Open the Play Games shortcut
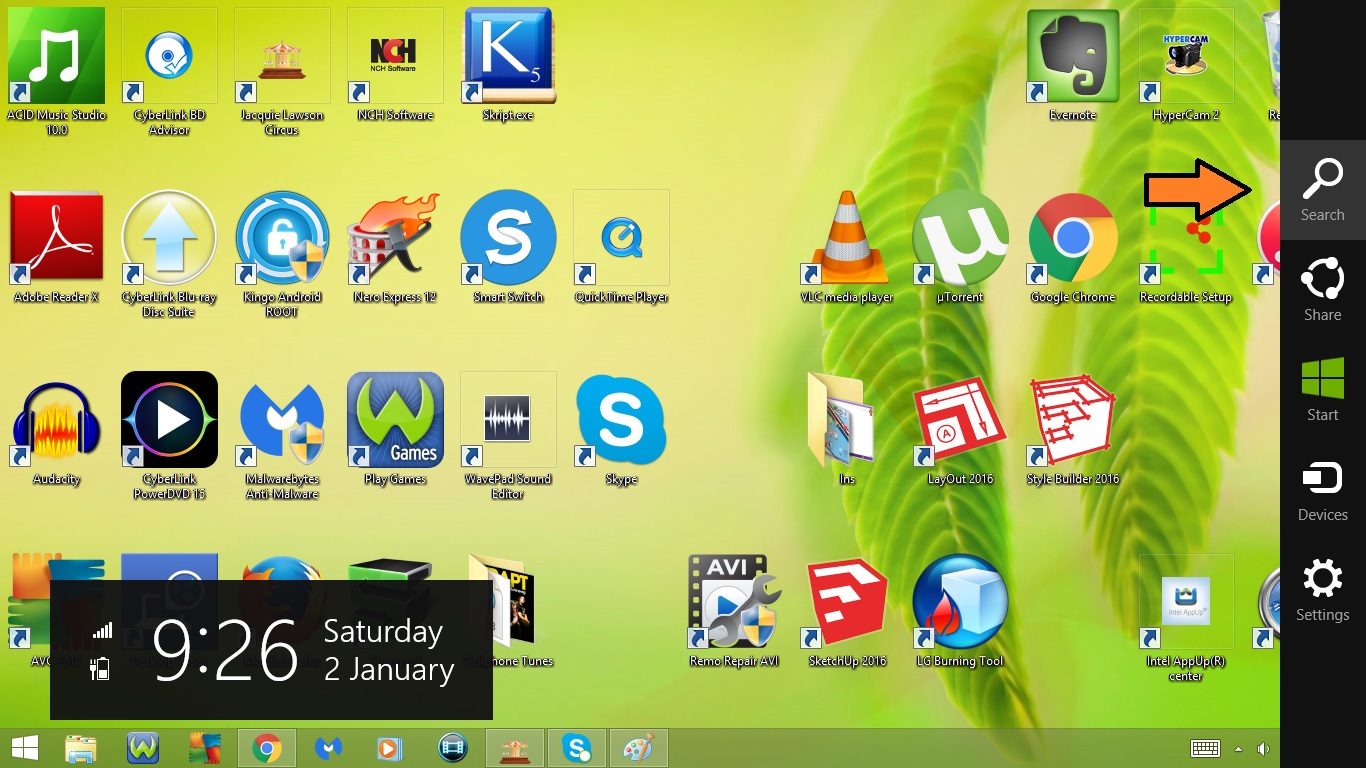 [x=395, y=420]
